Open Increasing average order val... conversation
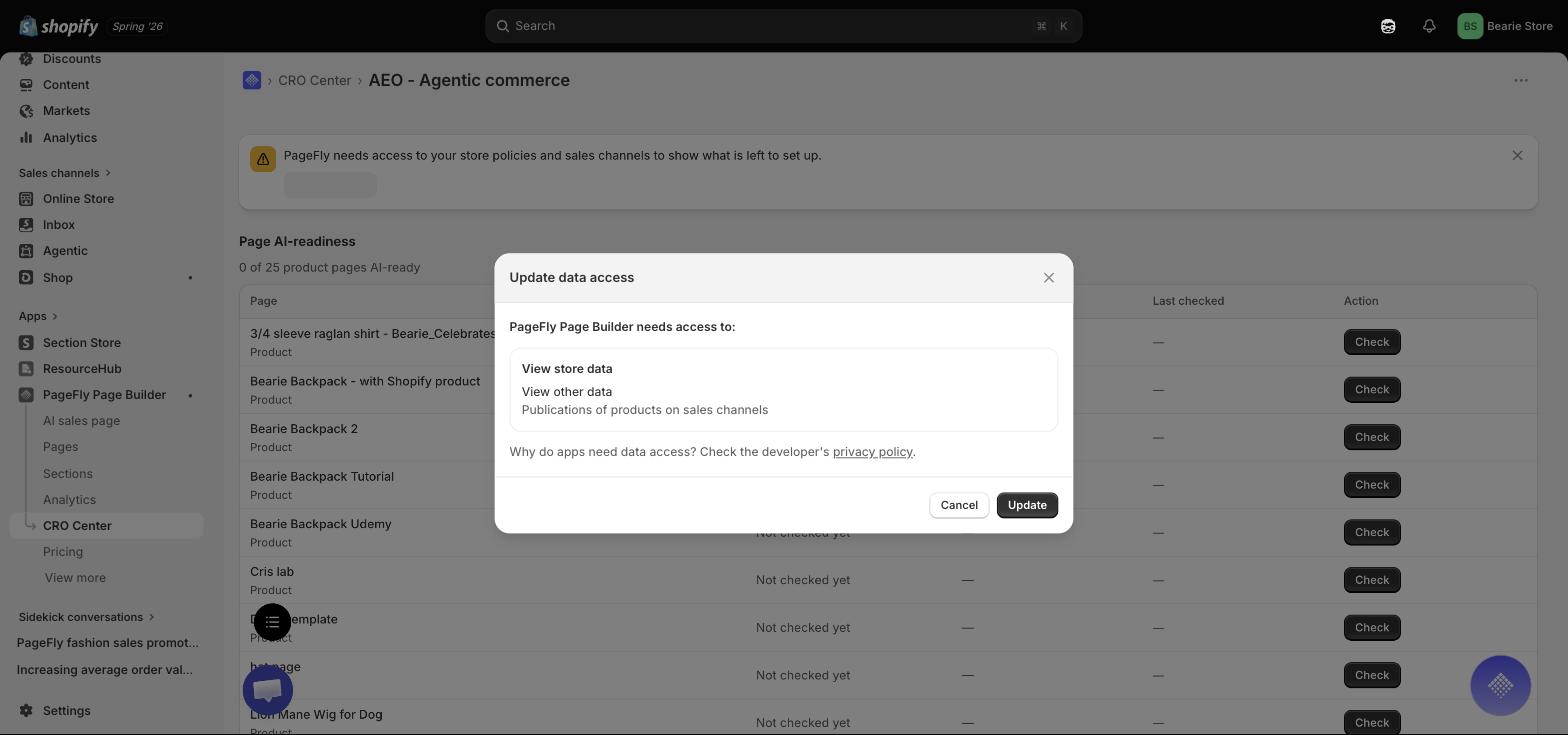Viewport: 1568px width, 735px height. click(105, 670)
